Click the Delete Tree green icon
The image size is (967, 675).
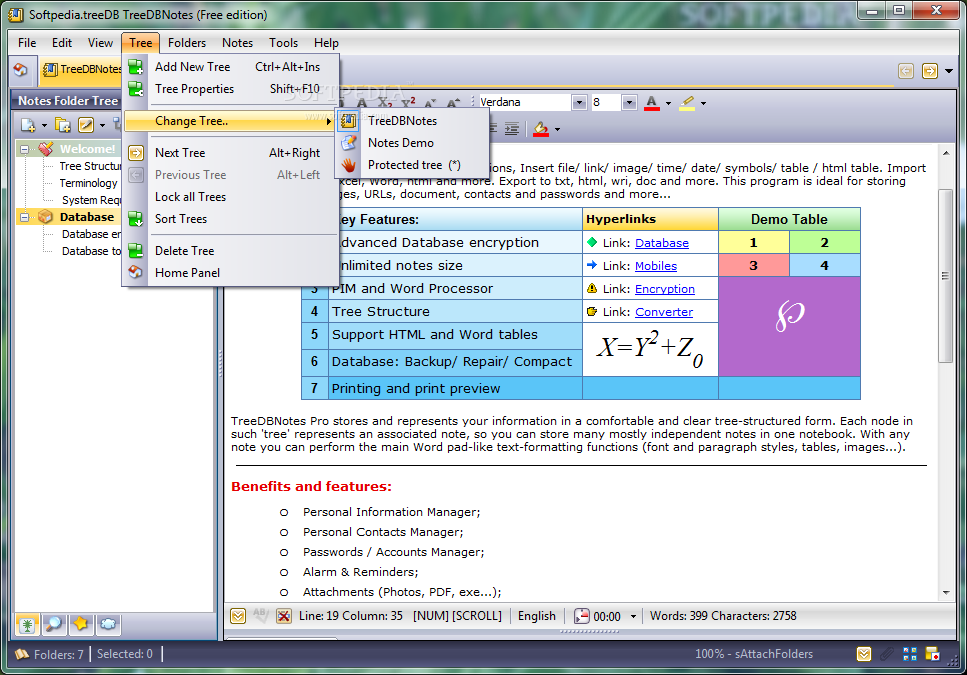[136, 251]
